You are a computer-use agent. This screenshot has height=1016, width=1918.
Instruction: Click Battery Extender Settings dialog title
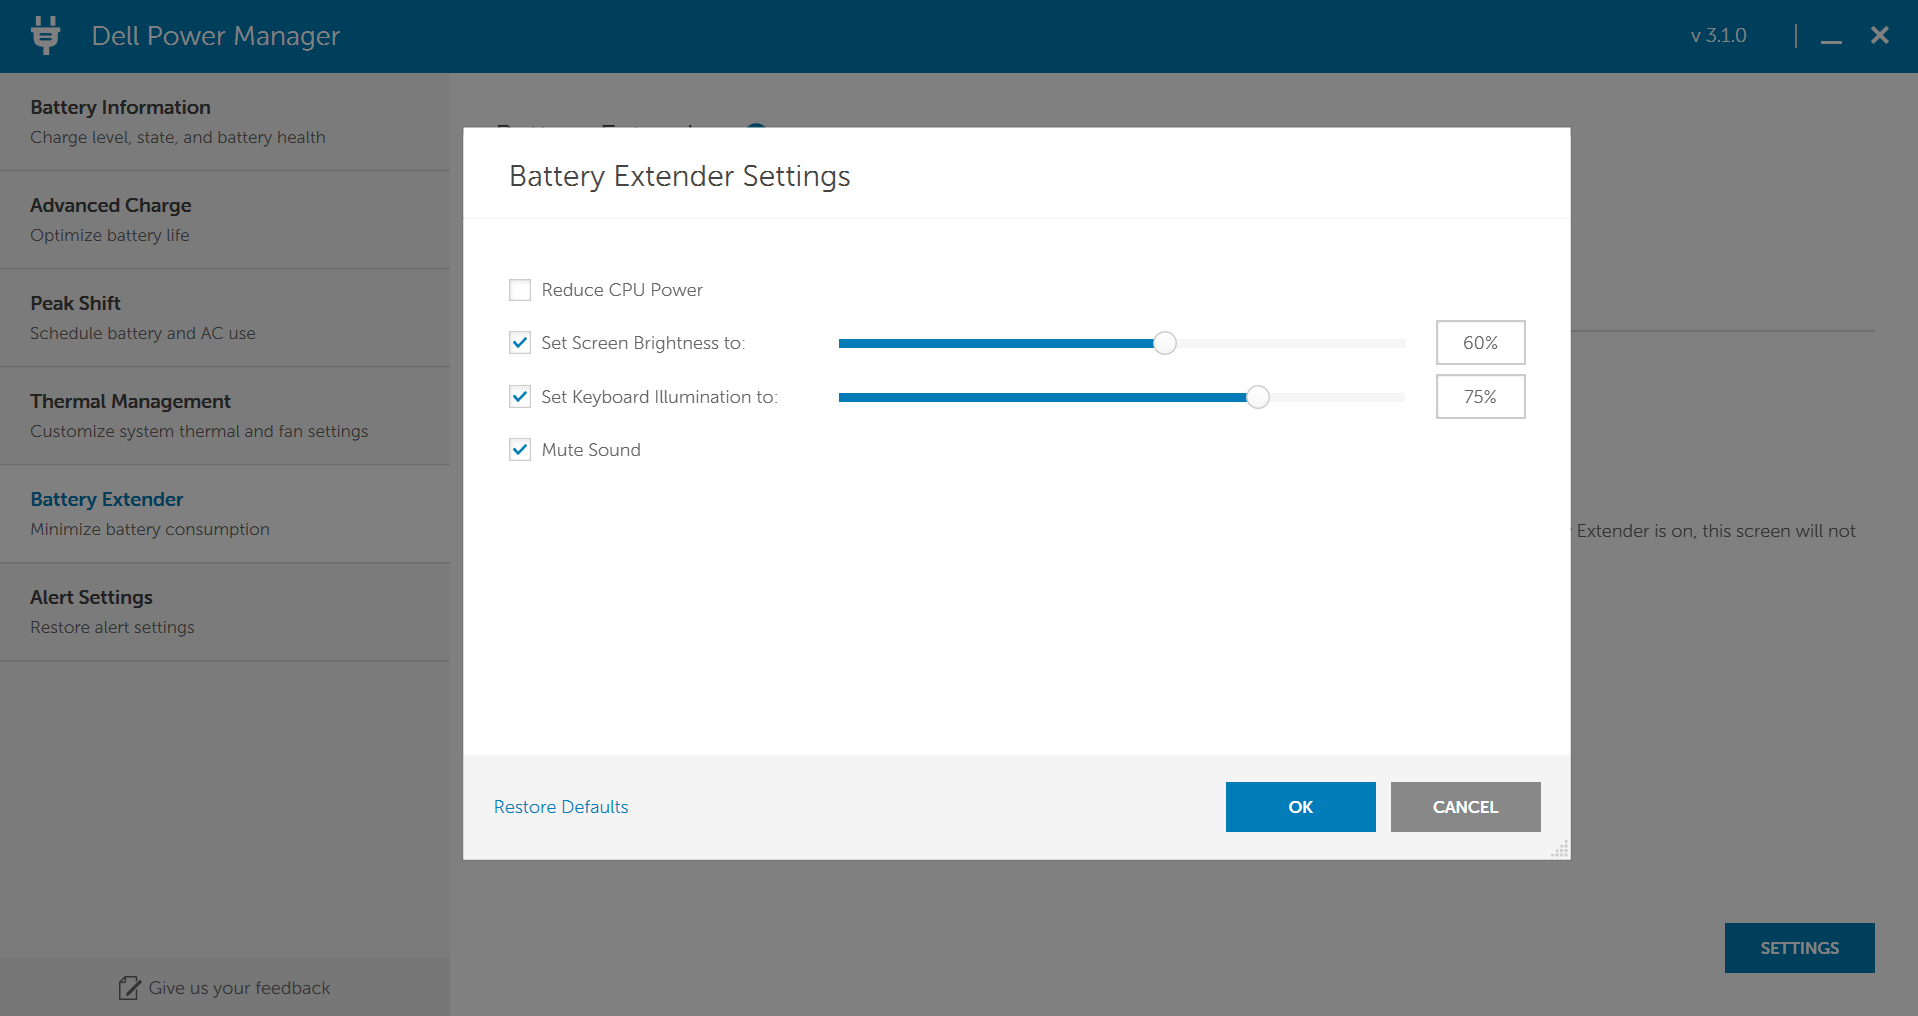(680, 176)
